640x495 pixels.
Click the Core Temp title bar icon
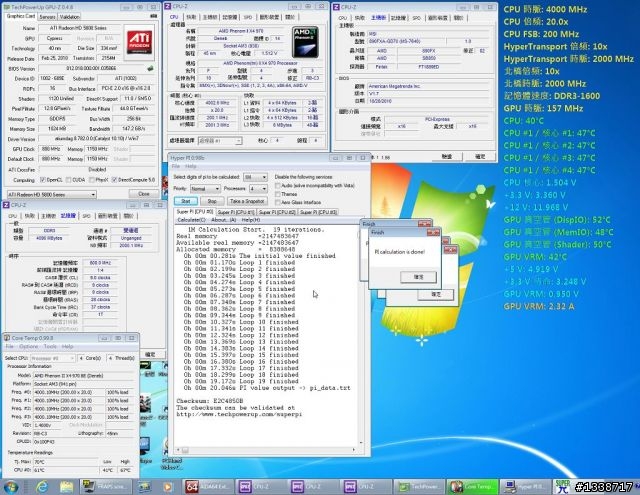7,338
